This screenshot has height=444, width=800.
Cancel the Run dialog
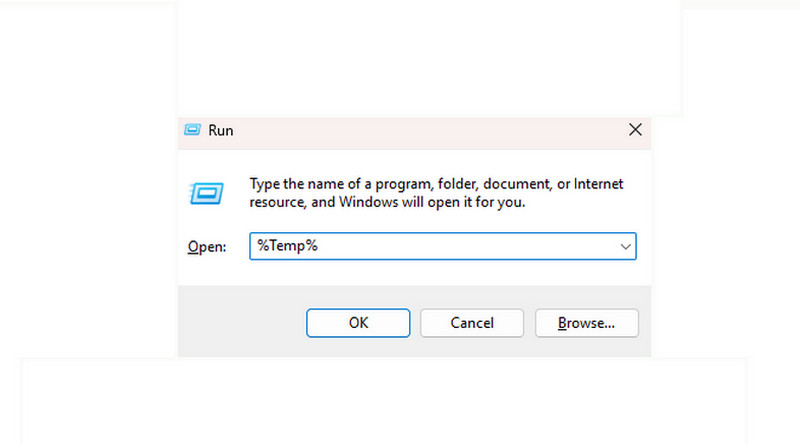point(472,323)
